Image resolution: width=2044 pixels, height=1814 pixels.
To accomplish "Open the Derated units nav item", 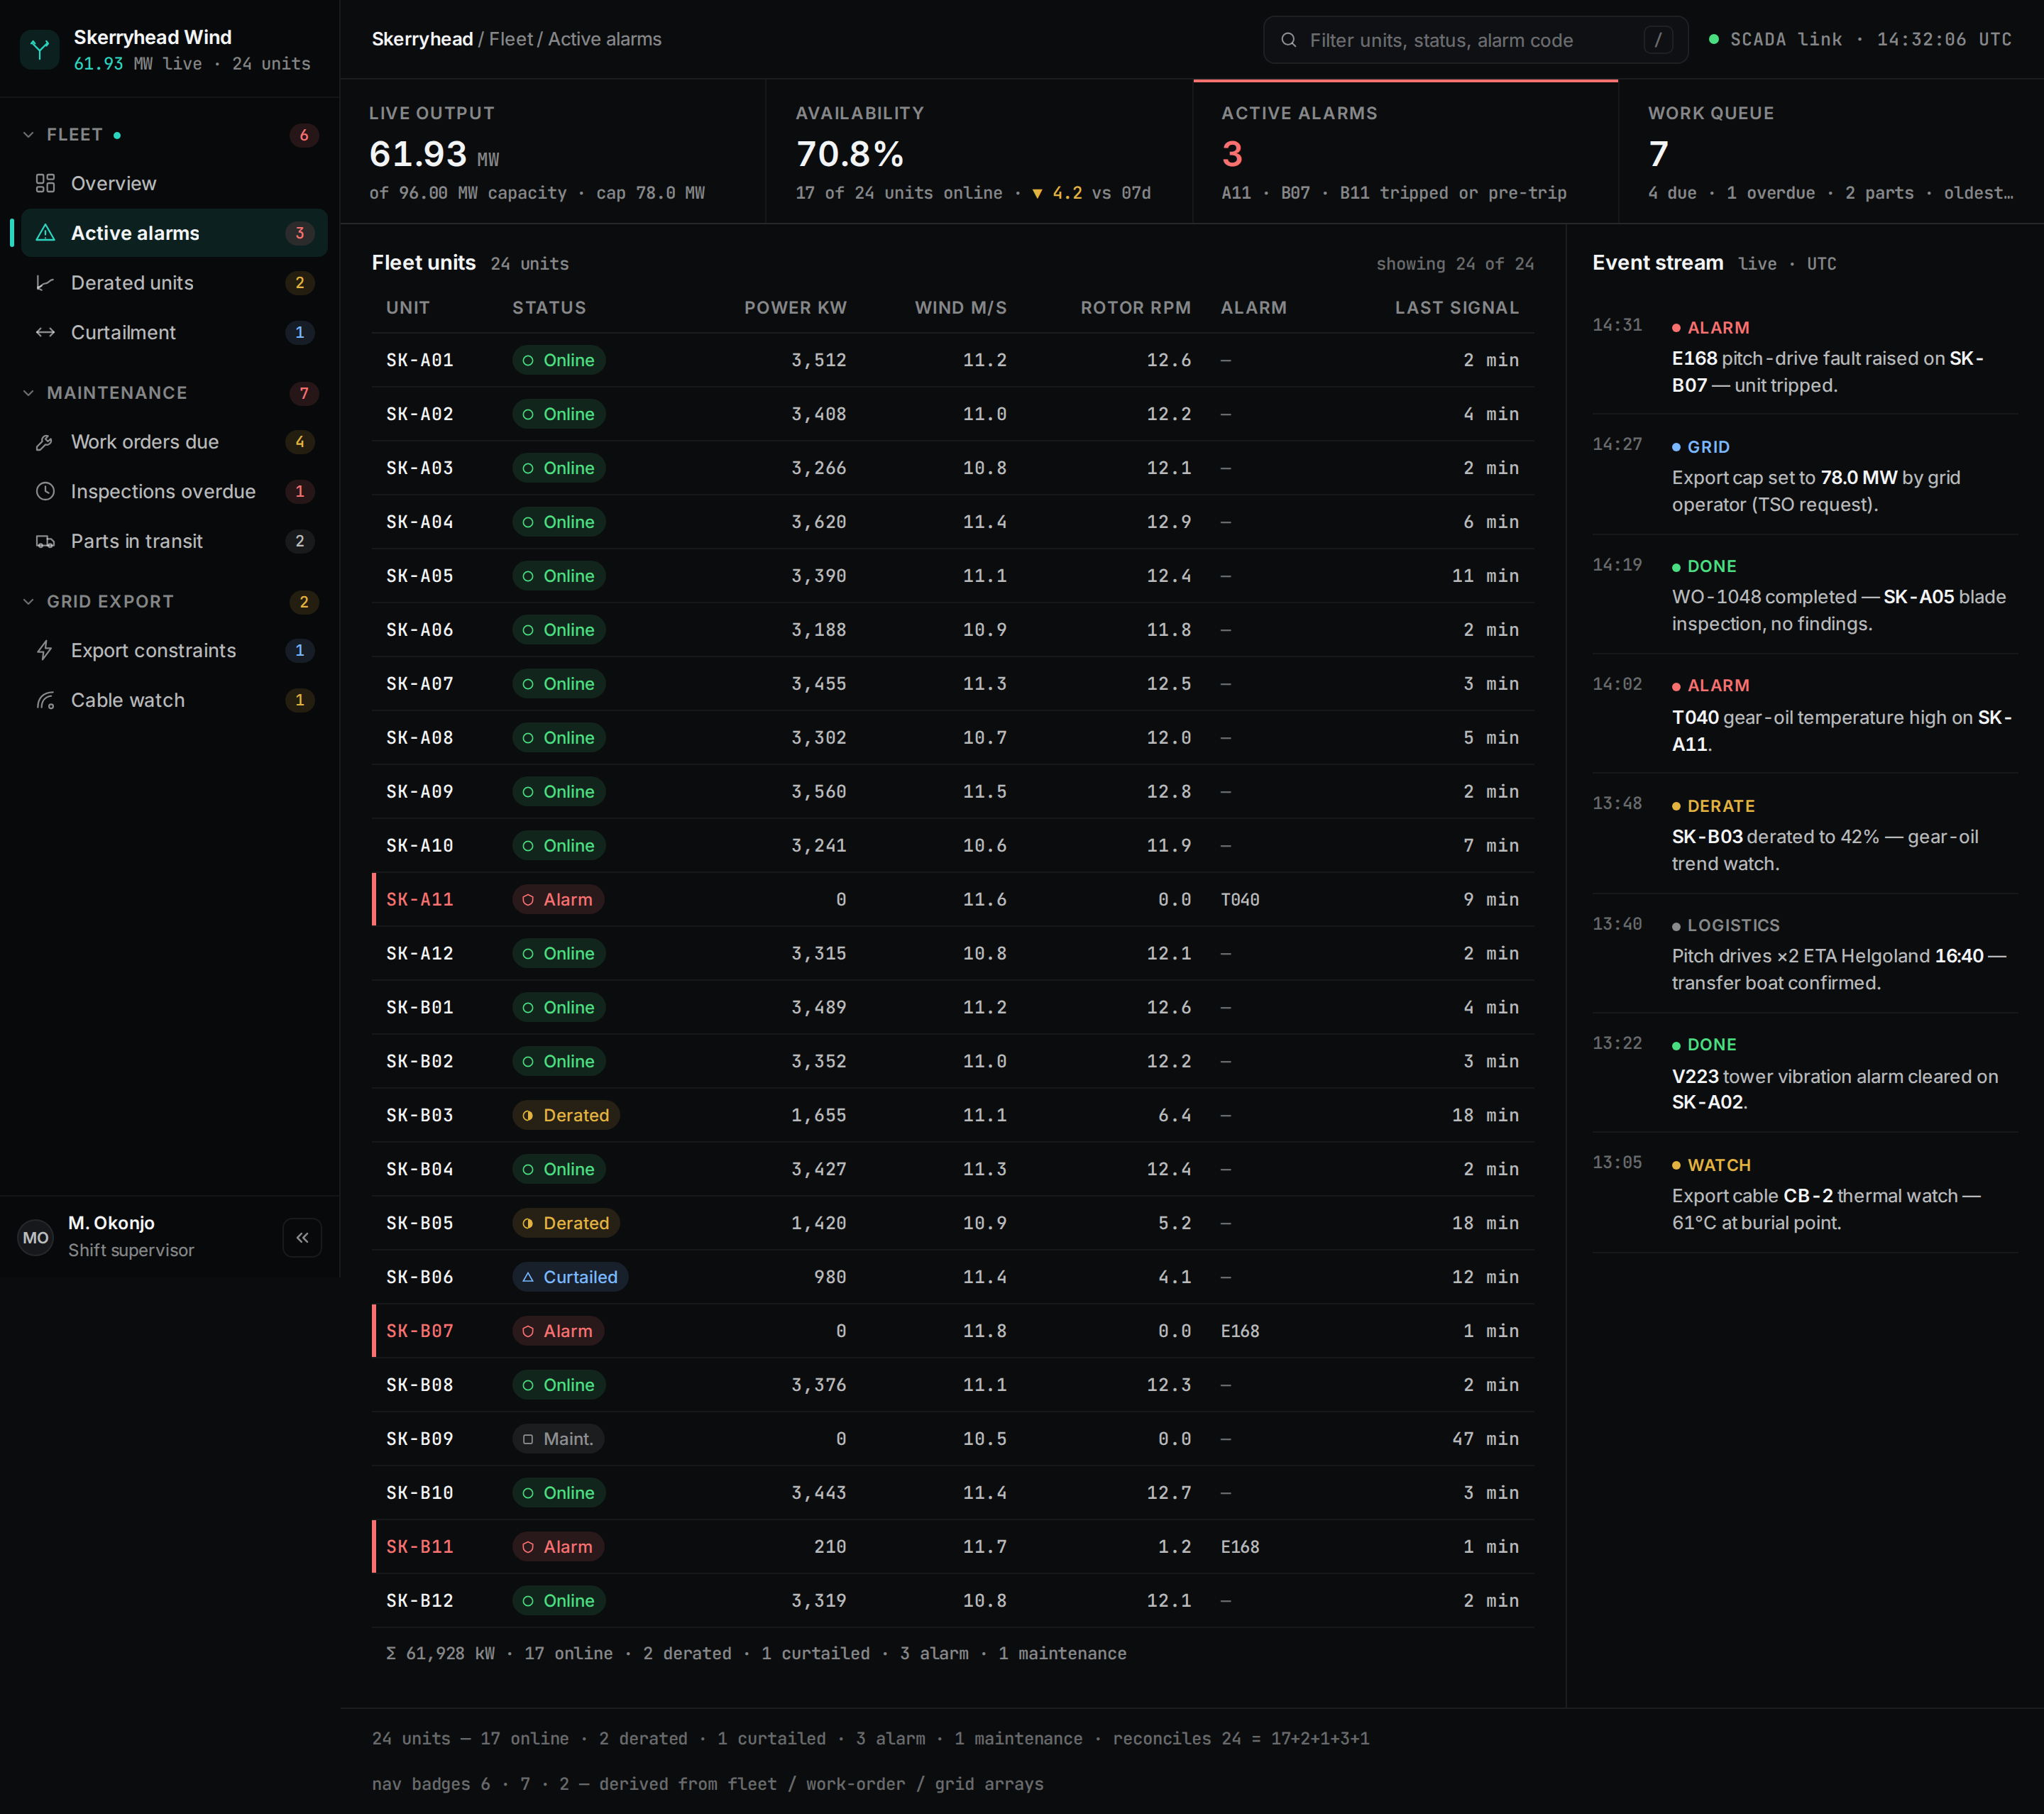I will [x=174, y=283].
